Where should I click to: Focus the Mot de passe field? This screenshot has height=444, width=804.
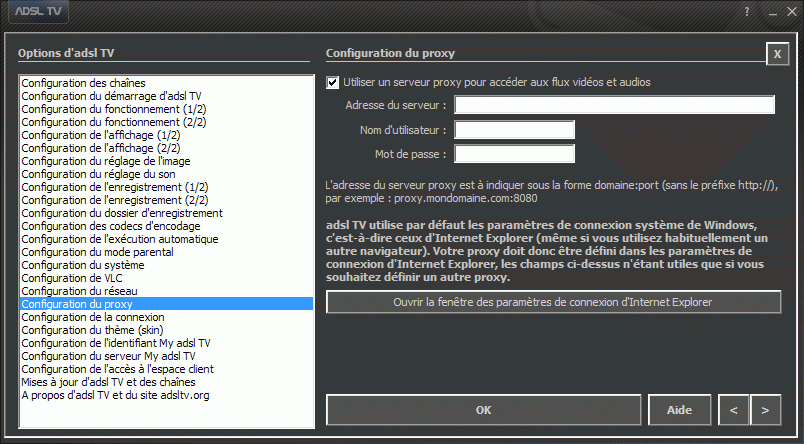point(514,154)
